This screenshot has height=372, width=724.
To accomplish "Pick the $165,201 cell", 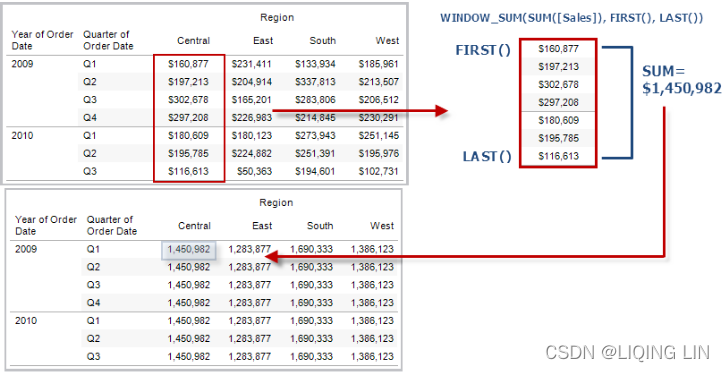I will point(252,100).
